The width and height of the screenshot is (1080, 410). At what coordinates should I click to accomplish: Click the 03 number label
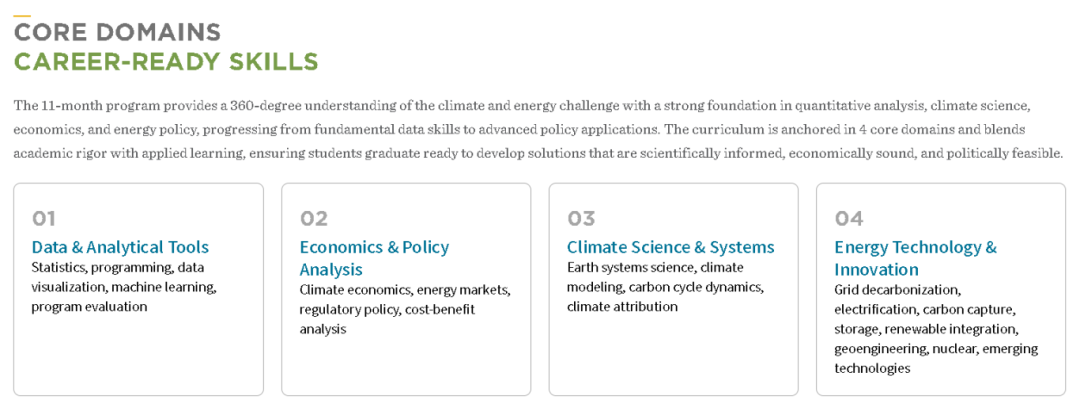pyautogui.click(x=581, y=218)
